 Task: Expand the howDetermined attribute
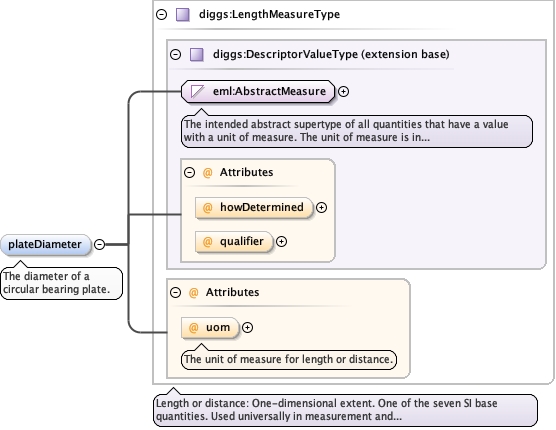pyautogui.click(x=321, y=207)
